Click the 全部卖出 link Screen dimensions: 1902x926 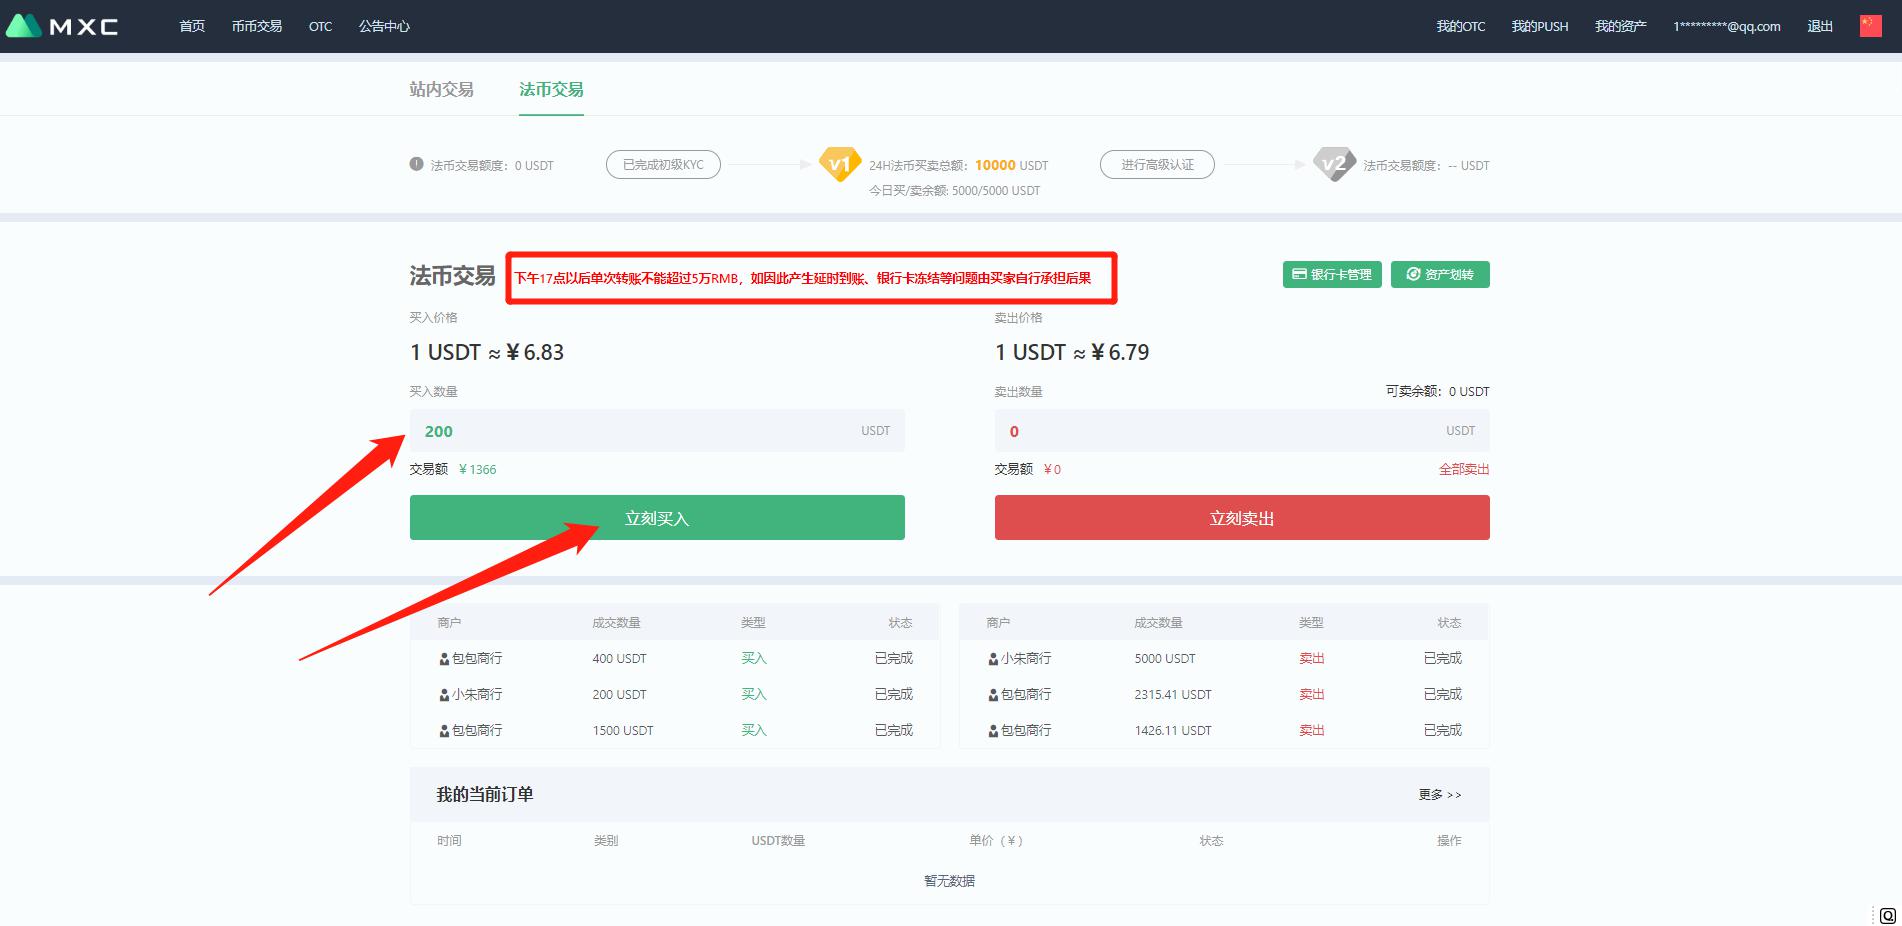pyautogui.click(x=1464, y=469)
